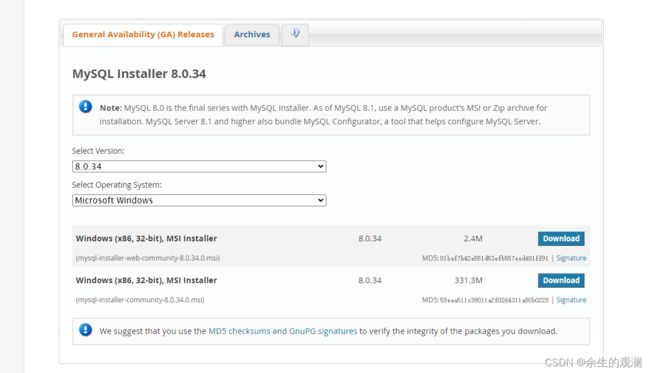Click the 331.3M file size value
The height and width of the screenshot is (373, 650).
468,281
